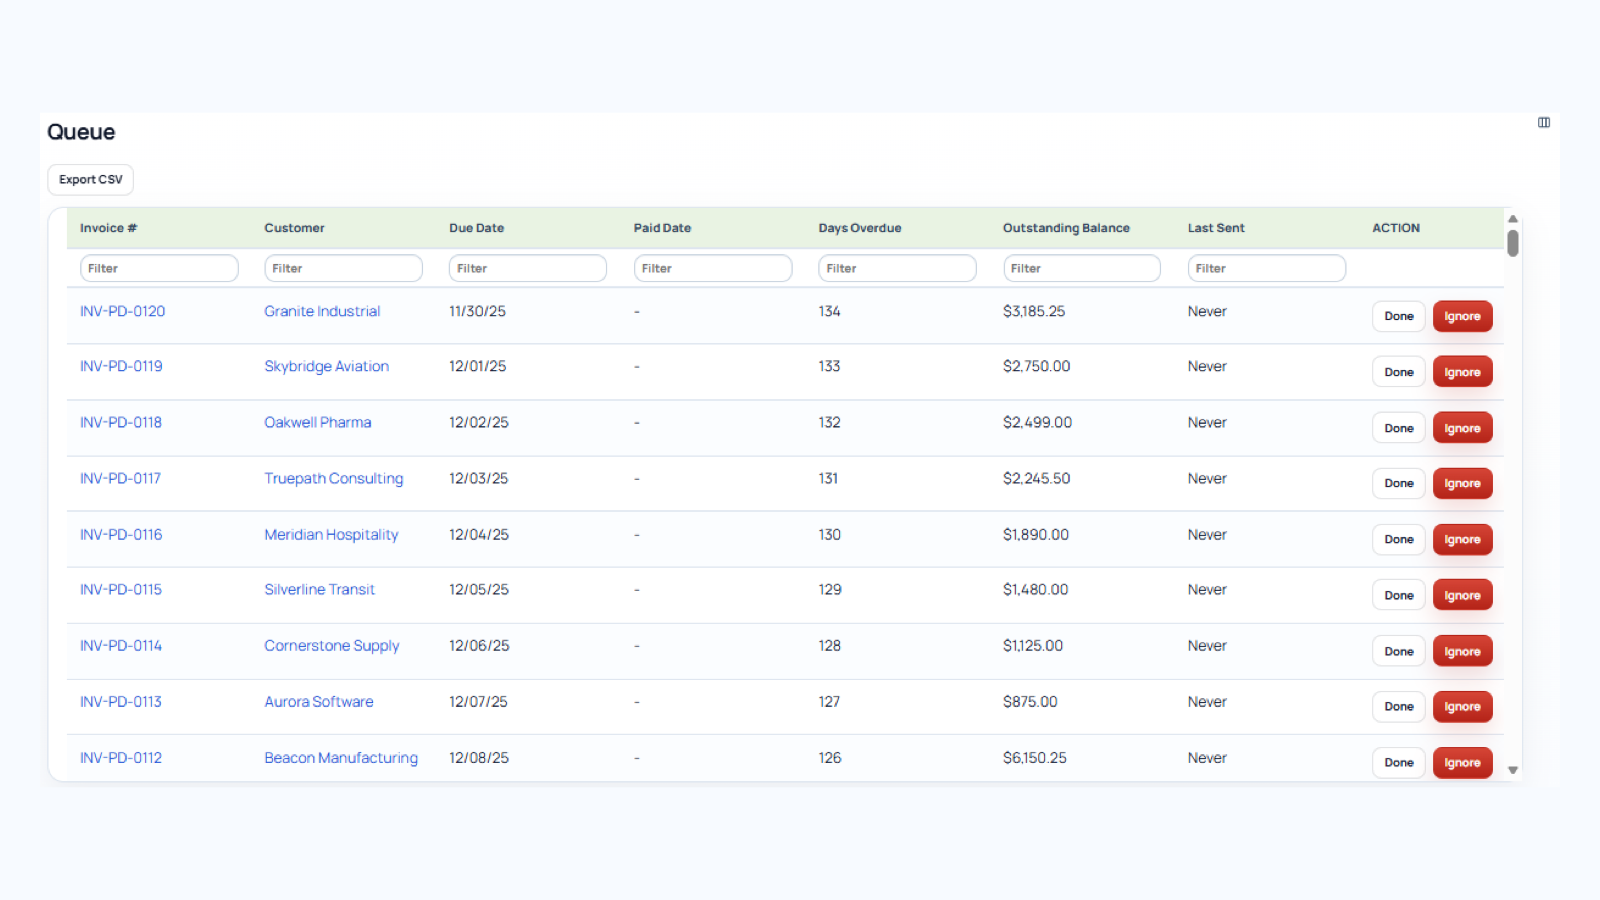This screenshot has width=1600, height=900.
Task: Focus the Days Overdue filter field
Action: coord(897,268)
